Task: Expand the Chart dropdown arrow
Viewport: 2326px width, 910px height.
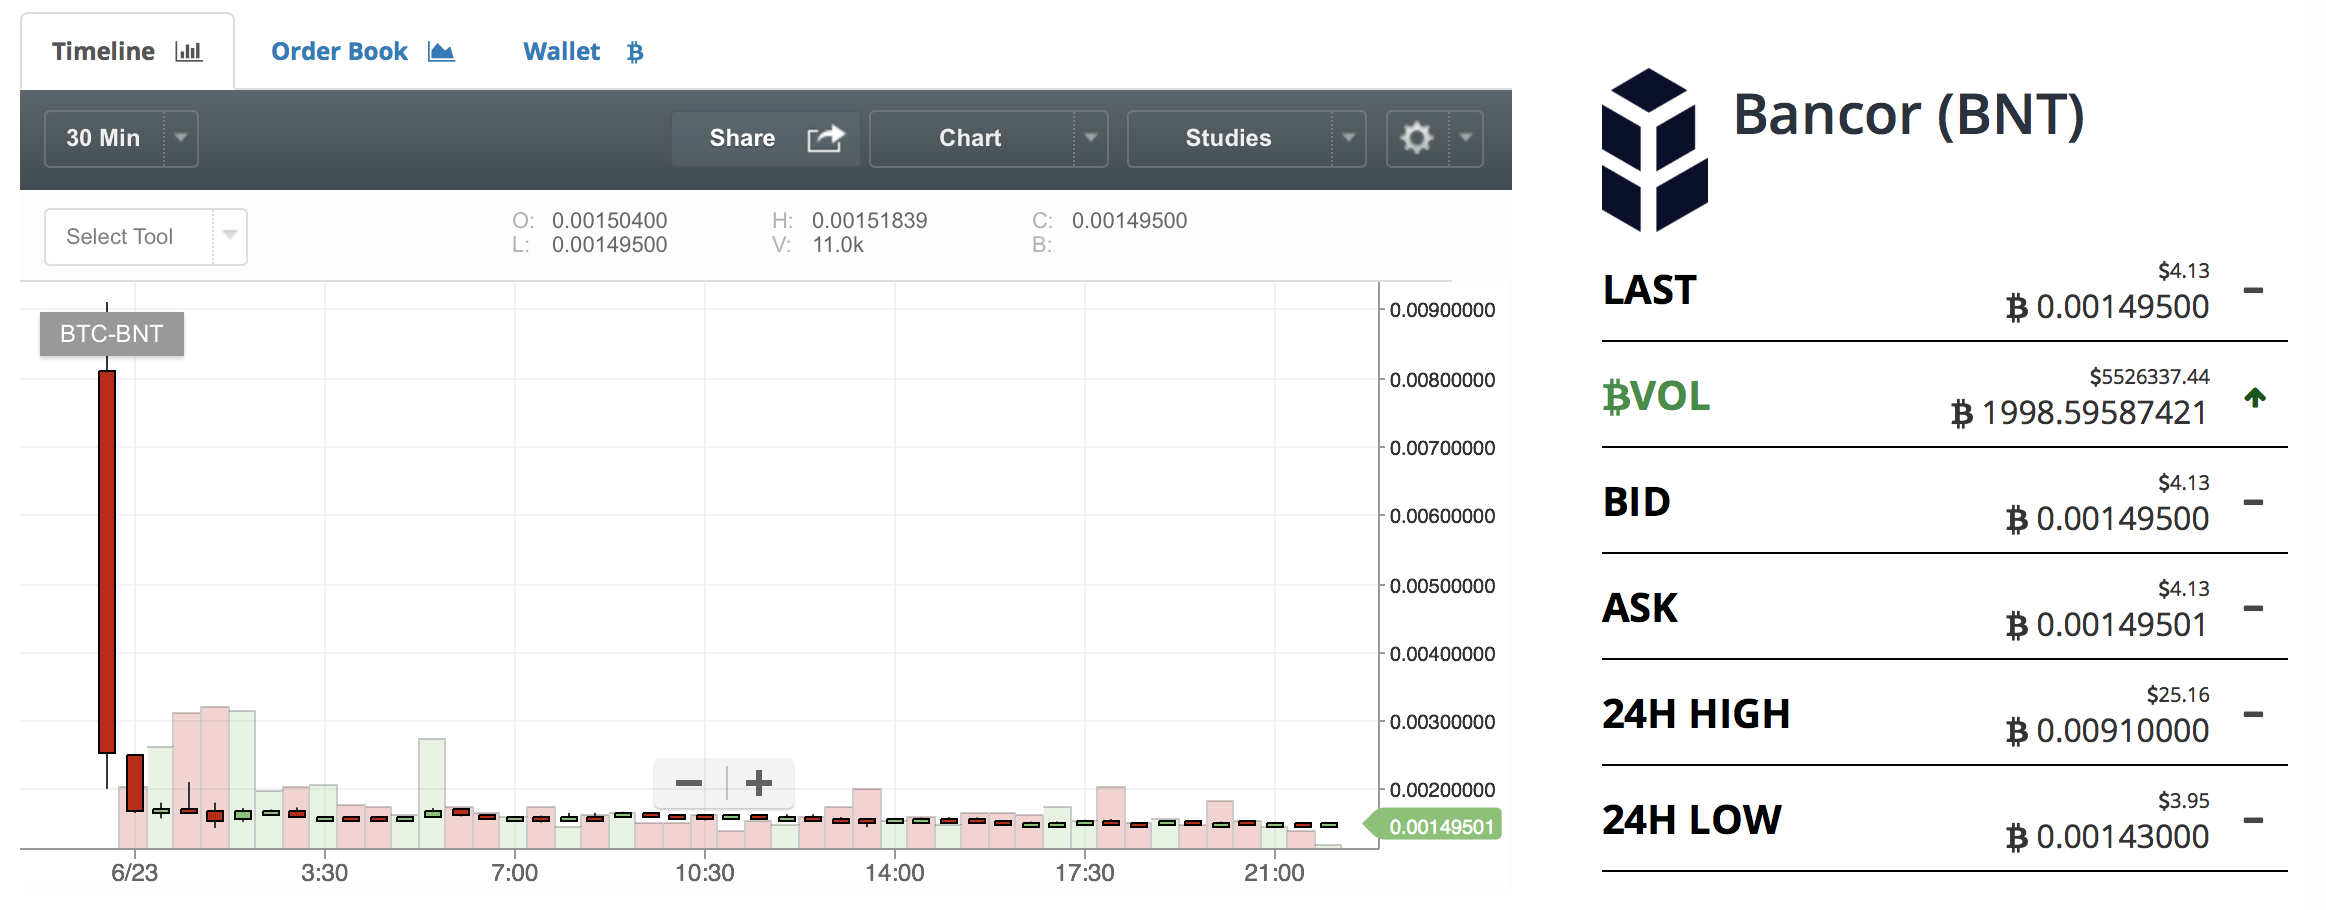Action: 1091,138
